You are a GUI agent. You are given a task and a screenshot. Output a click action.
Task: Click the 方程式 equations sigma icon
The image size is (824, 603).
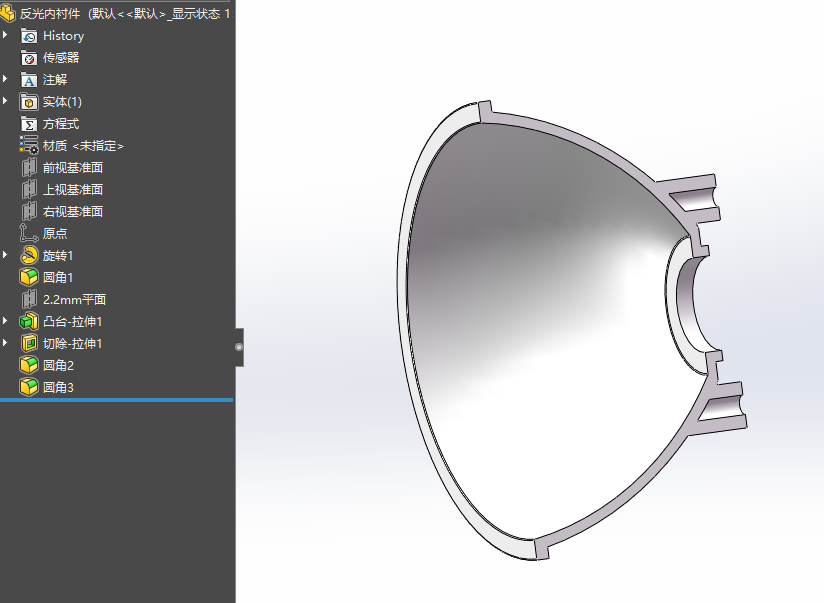coord(29,124)
